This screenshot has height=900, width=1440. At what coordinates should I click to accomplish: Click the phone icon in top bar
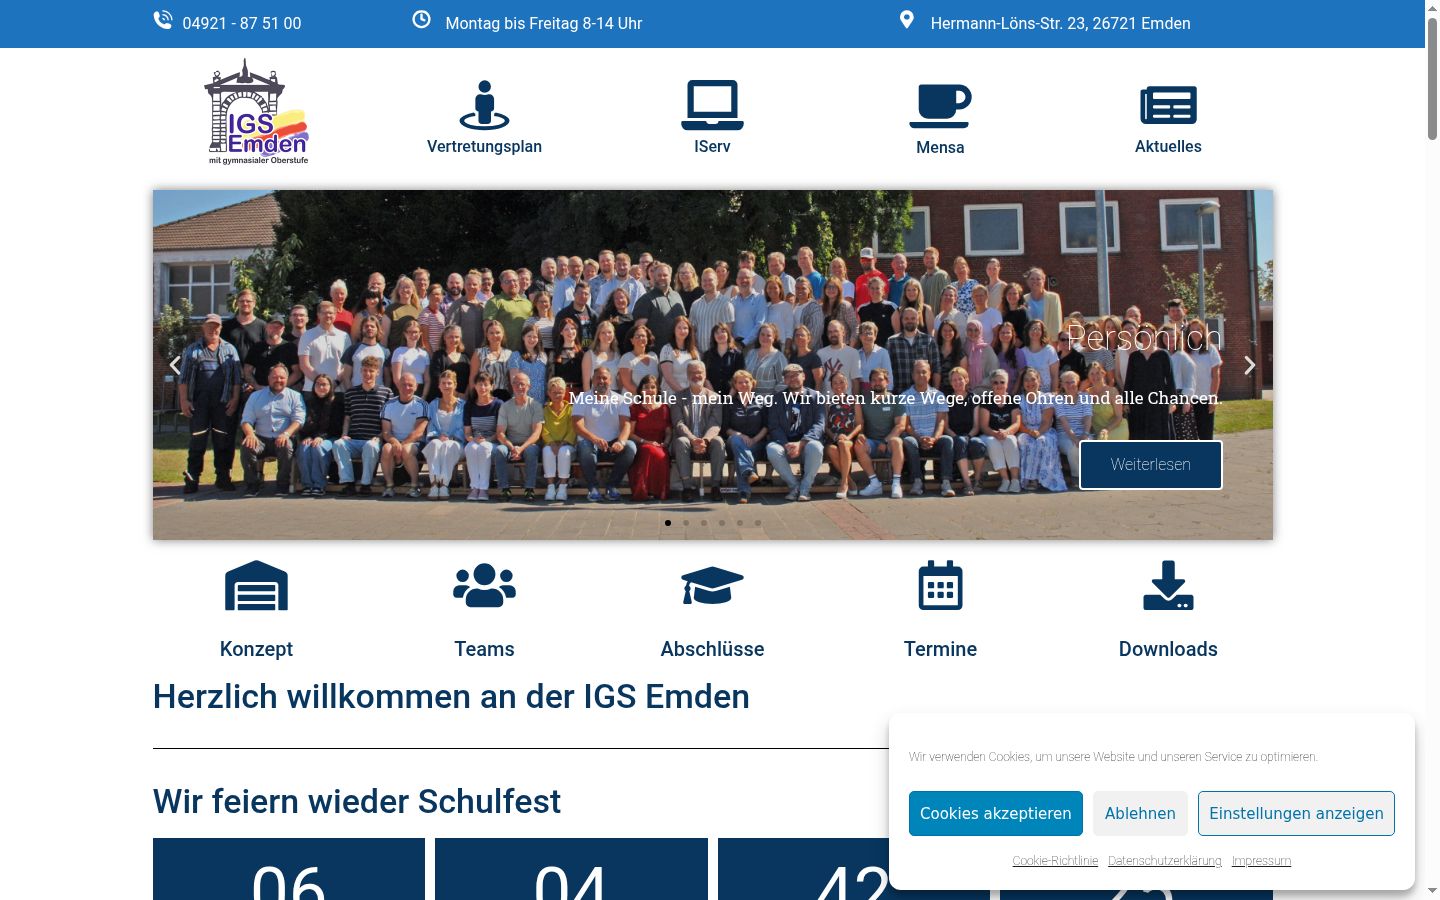coord(163,20)
